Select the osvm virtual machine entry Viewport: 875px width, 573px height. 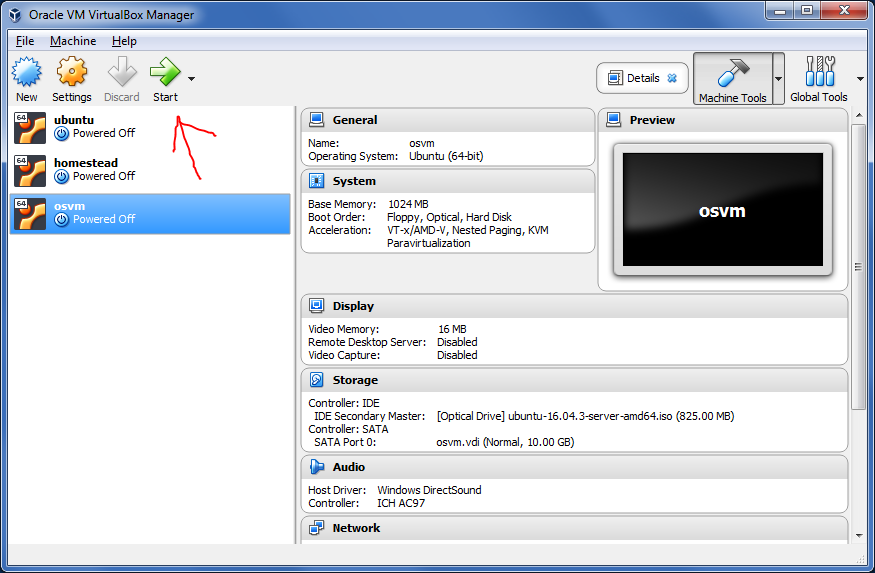(150, 214)
